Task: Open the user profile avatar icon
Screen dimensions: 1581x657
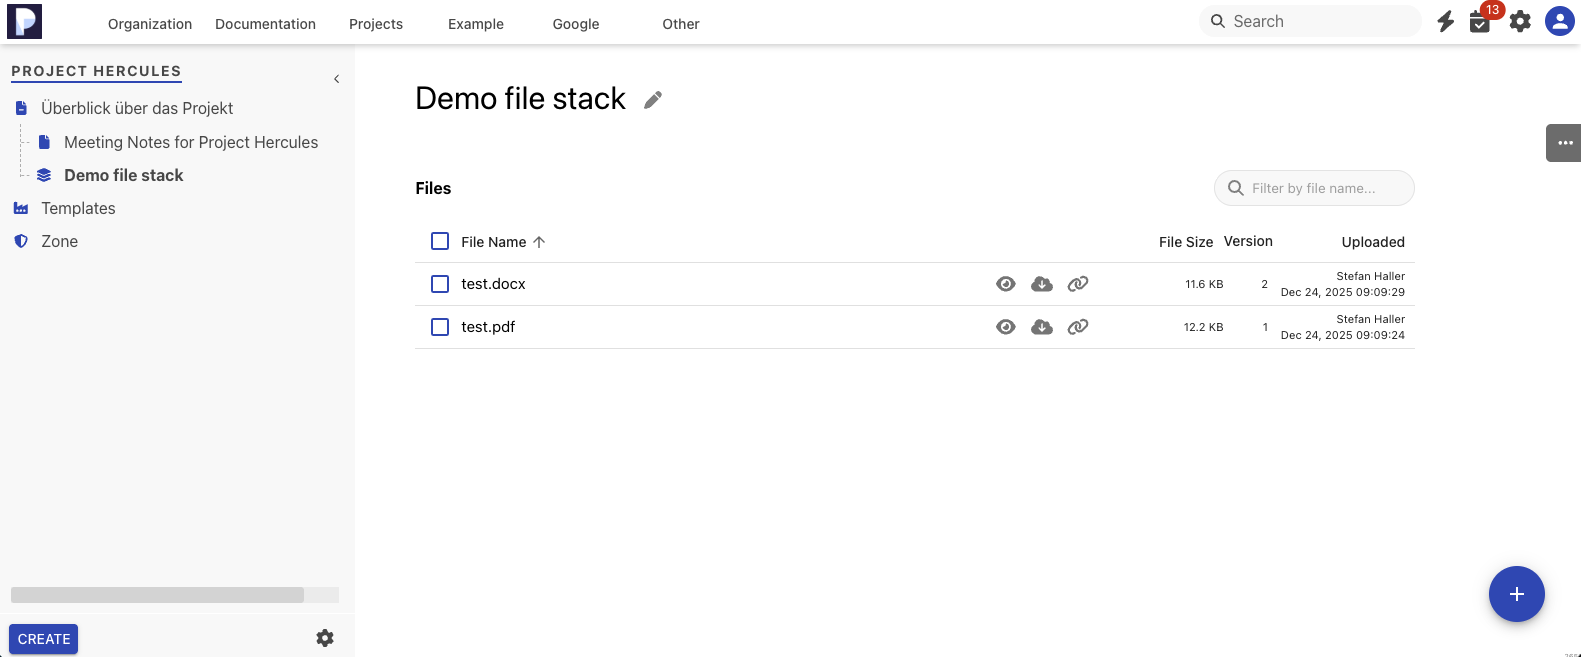Action: click(x=1559, y=21)
